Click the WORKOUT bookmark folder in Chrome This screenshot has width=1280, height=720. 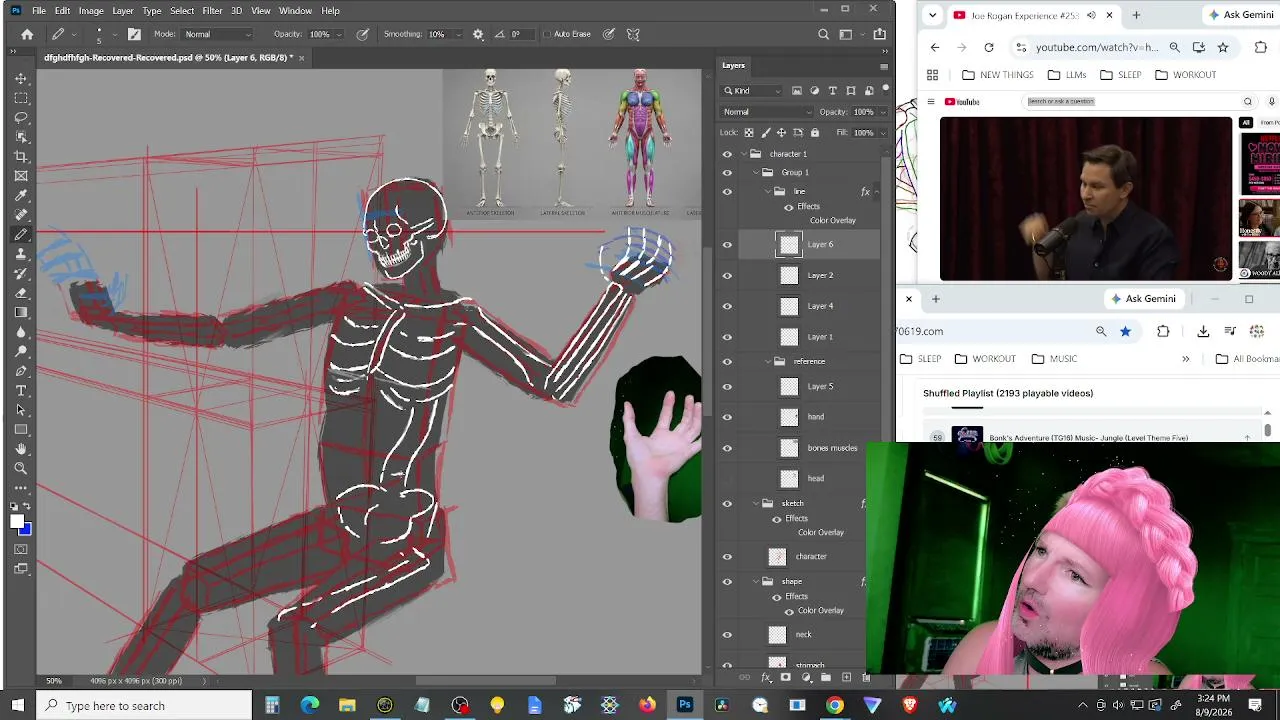point(1185,75)
